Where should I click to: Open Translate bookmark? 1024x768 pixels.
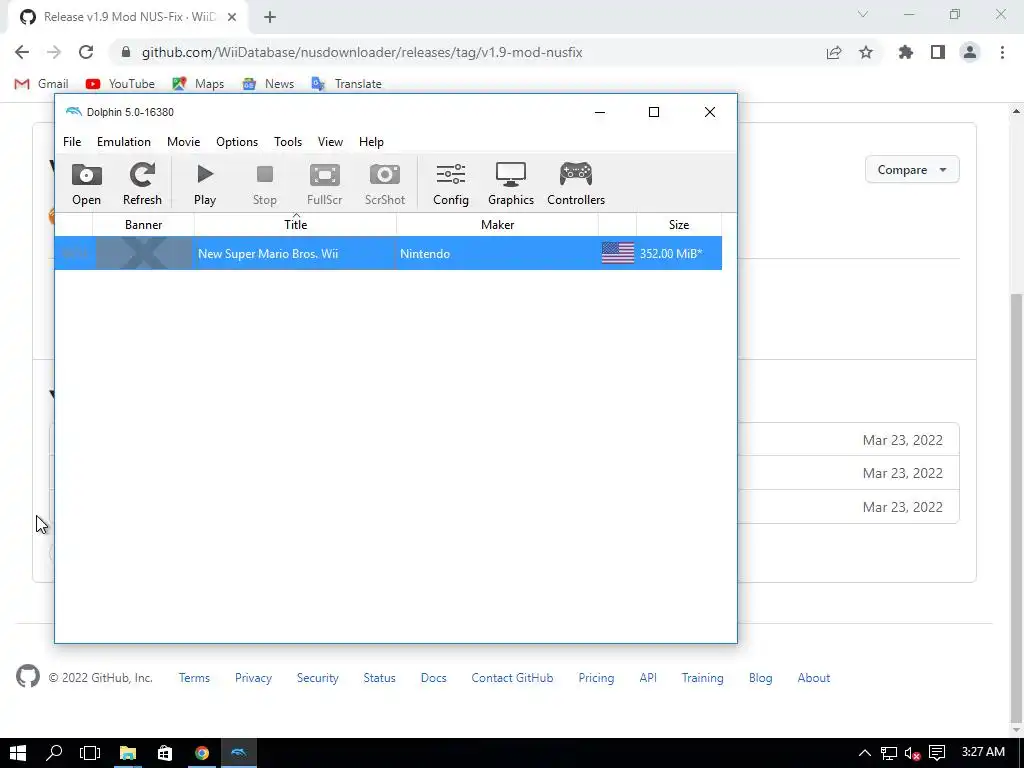346,84
